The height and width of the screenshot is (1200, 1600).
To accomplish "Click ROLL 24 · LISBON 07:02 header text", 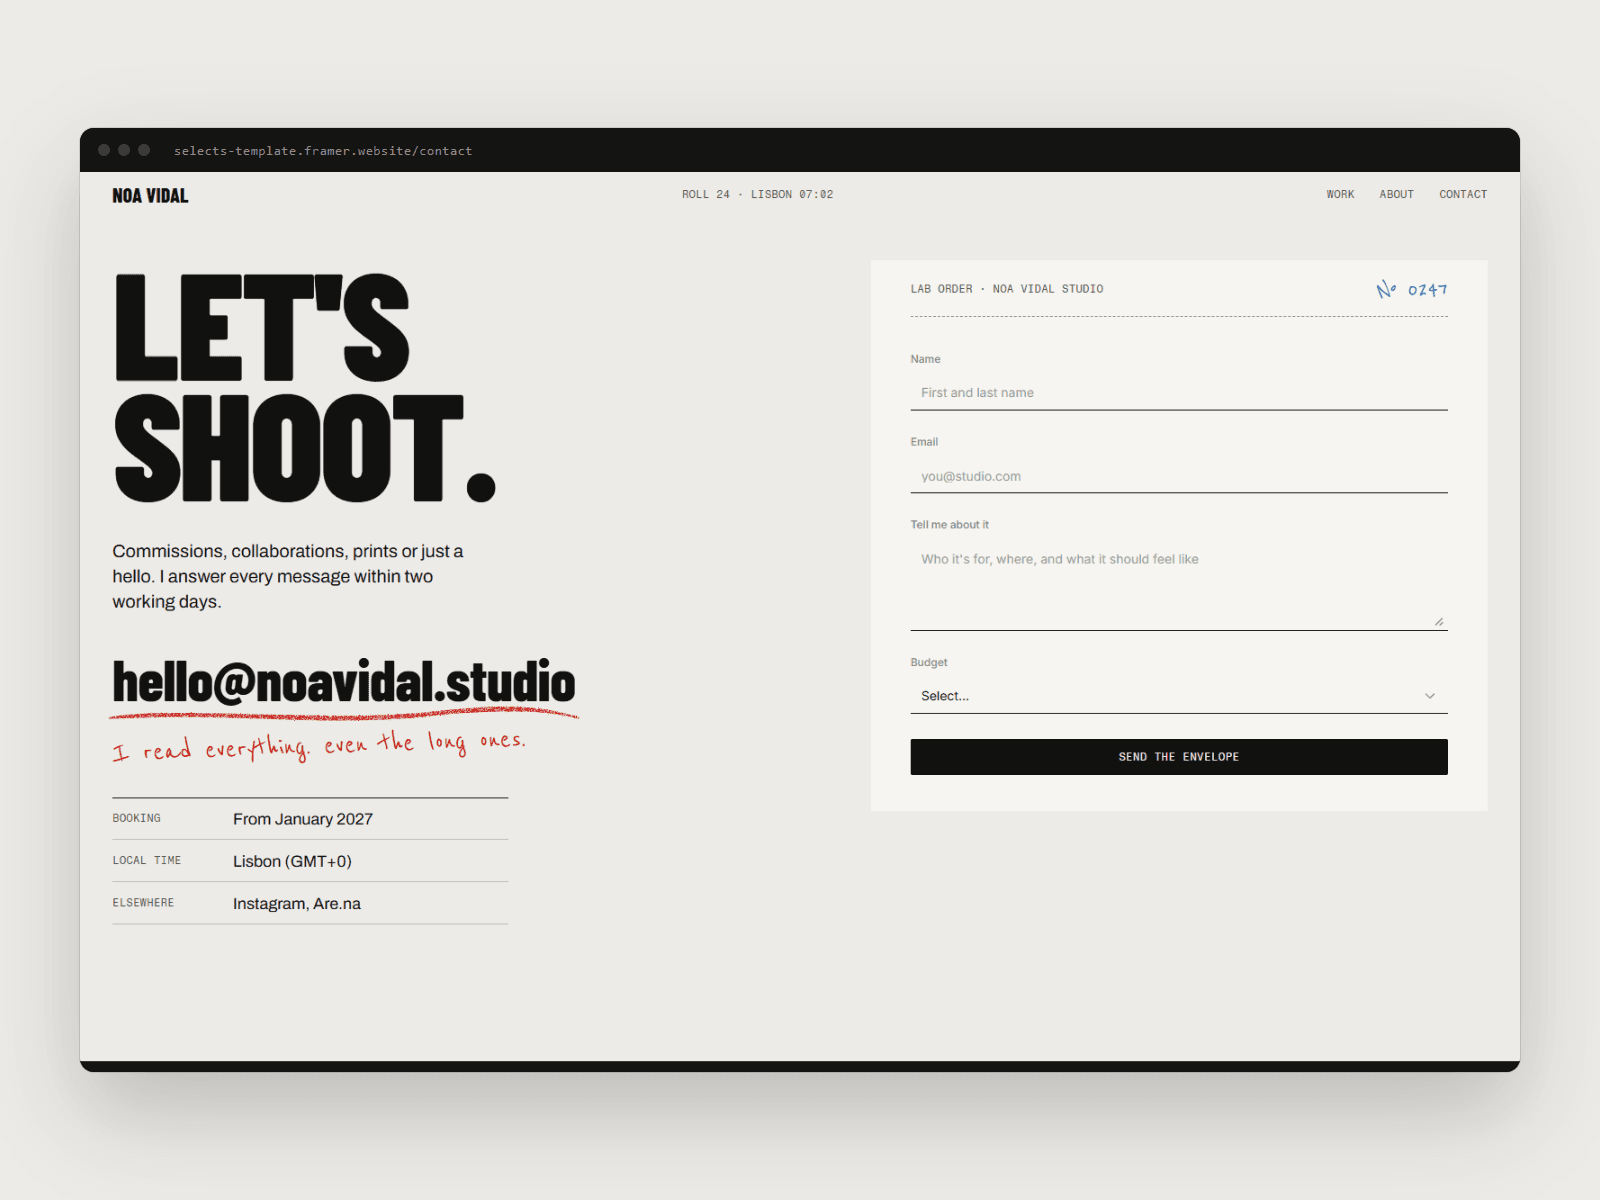I will (757, 194).
